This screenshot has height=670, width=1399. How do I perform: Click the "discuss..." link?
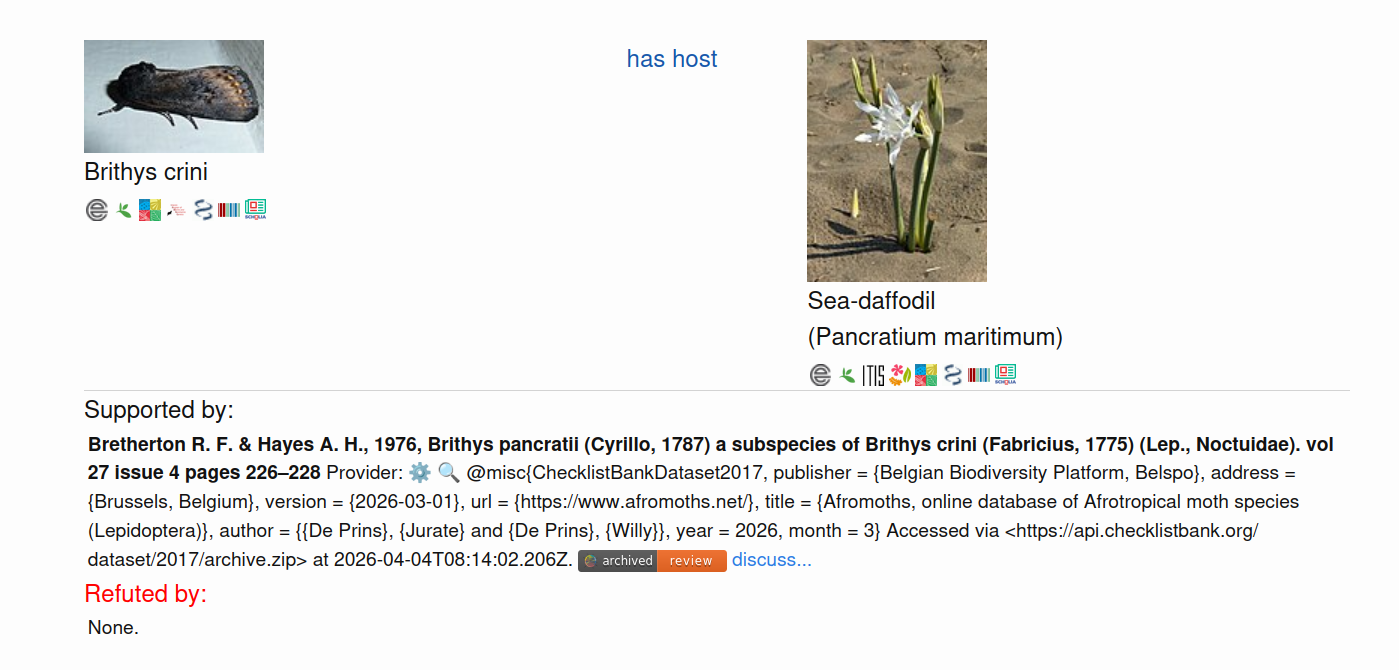(x=772, y=560)
